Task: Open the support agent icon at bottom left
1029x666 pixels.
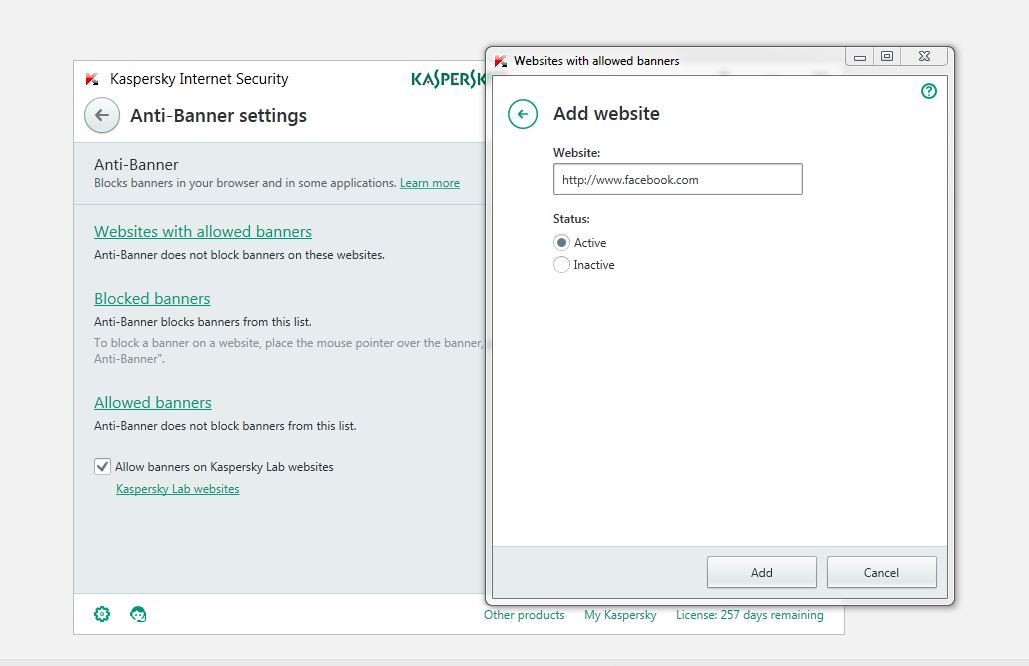Action: pos(138,614)
